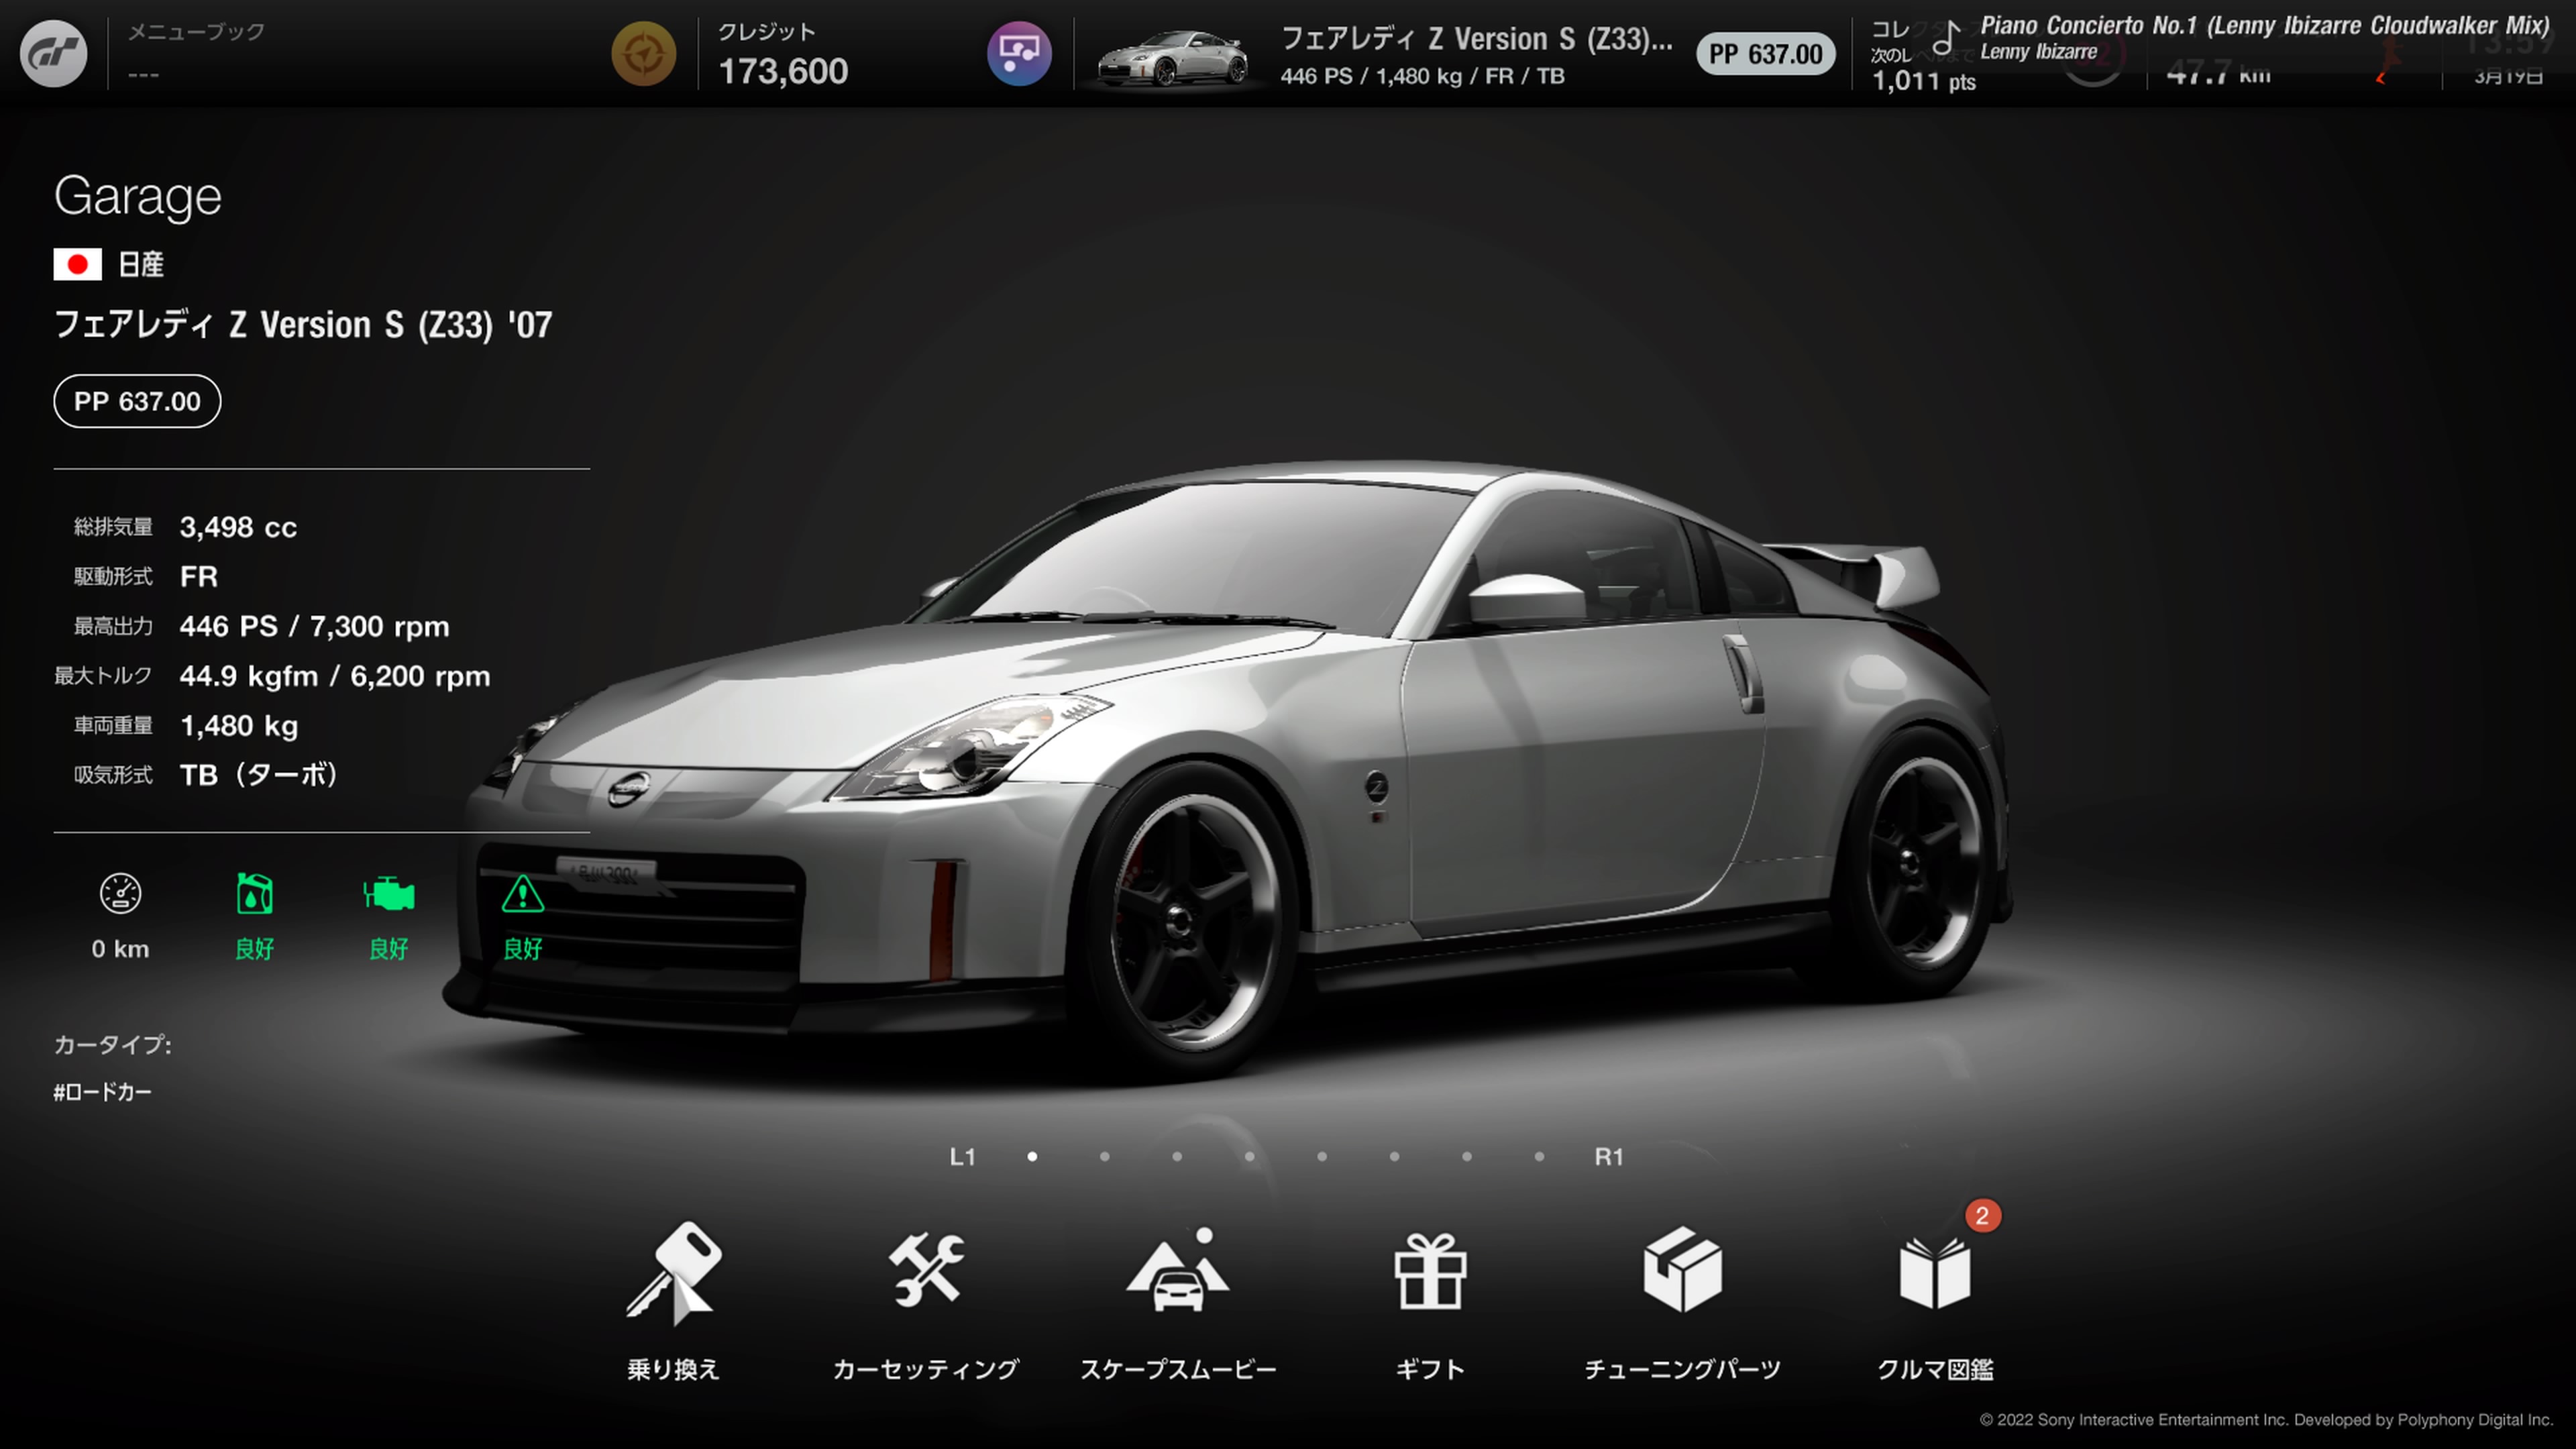Click the Japan flag icon
Image resolution: width=2576 pixels, height=1449 pixels.
77,264
